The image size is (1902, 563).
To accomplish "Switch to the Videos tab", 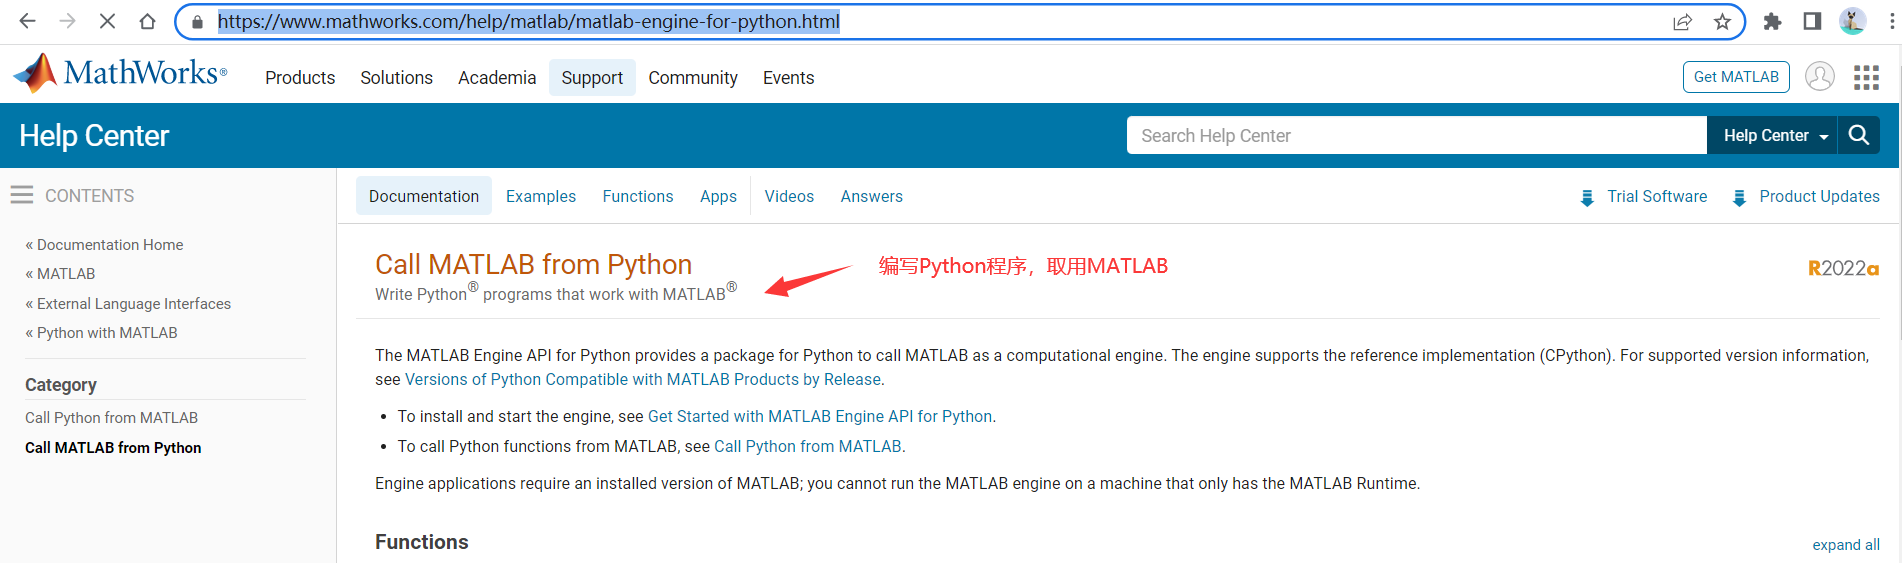I will tap(789, 196).
